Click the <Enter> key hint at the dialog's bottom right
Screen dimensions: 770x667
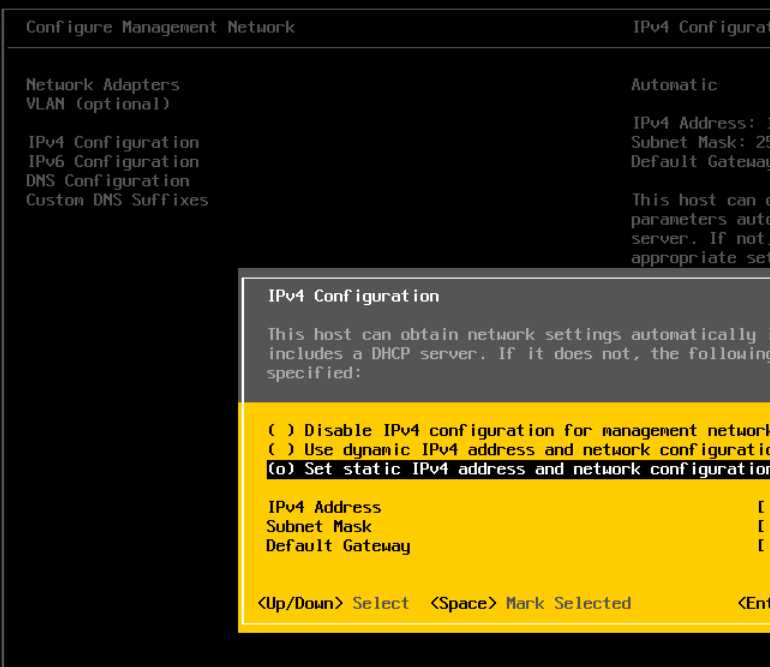tap(753, 603)
